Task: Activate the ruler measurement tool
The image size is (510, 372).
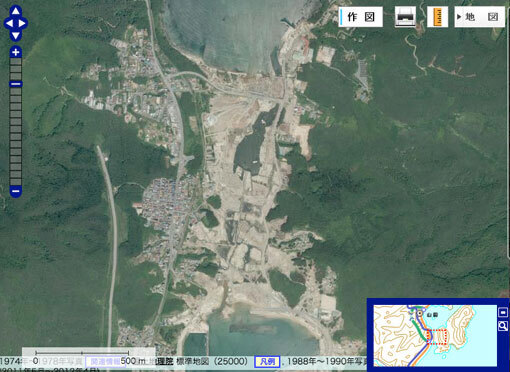Action: pos(437,17)
